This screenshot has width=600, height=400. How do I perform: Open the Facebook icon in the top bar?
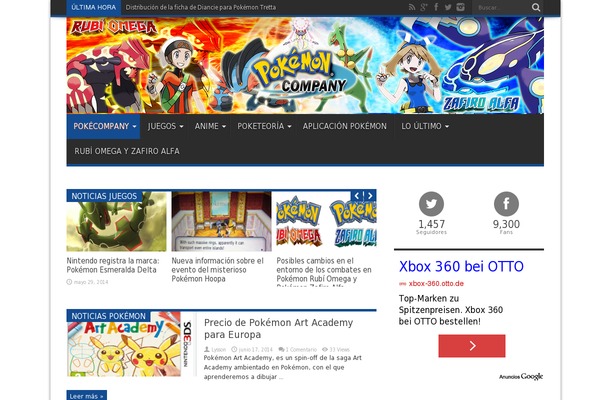pyautogui.click(x=436, y=7)
